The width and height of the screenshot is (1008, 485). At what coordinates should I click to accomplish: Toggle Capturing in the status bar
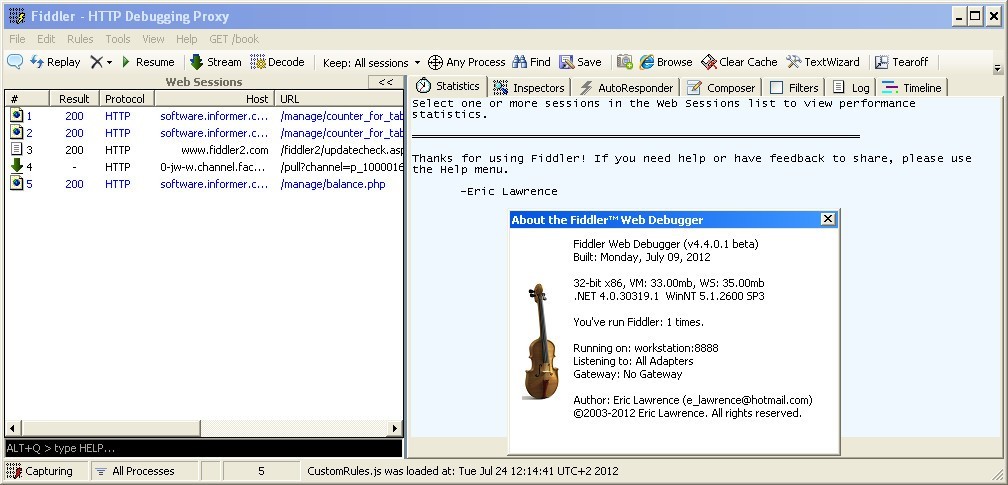click(x=40, y=471)
